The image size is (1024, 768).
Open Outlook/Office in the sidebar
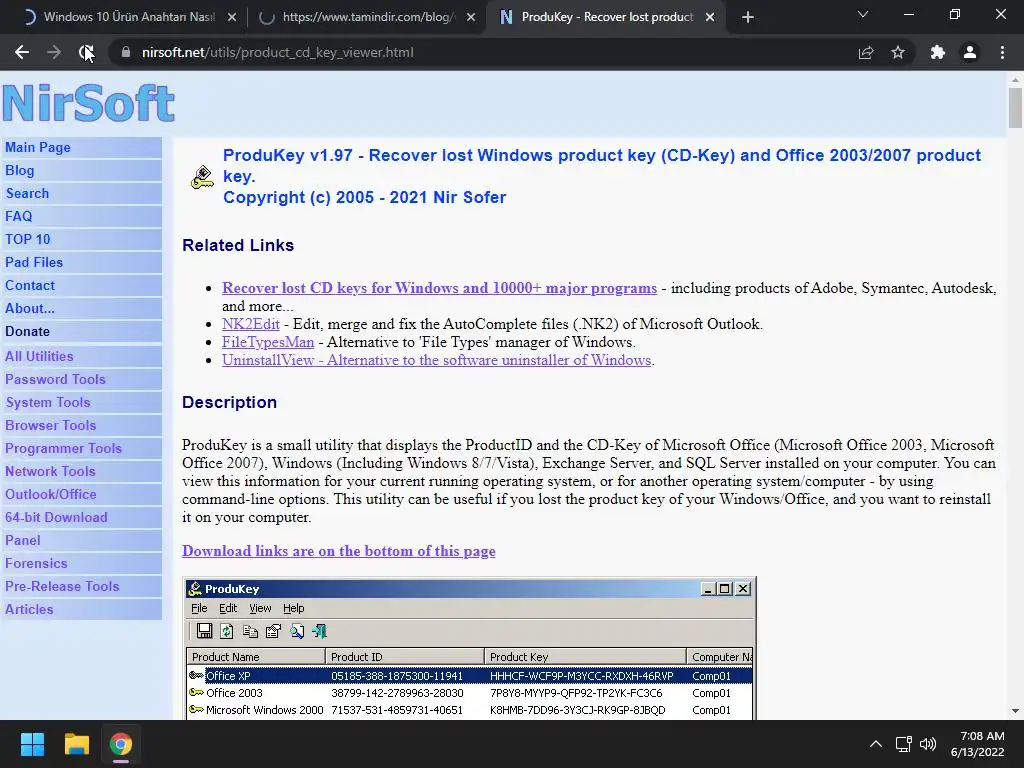coord(82,494)
